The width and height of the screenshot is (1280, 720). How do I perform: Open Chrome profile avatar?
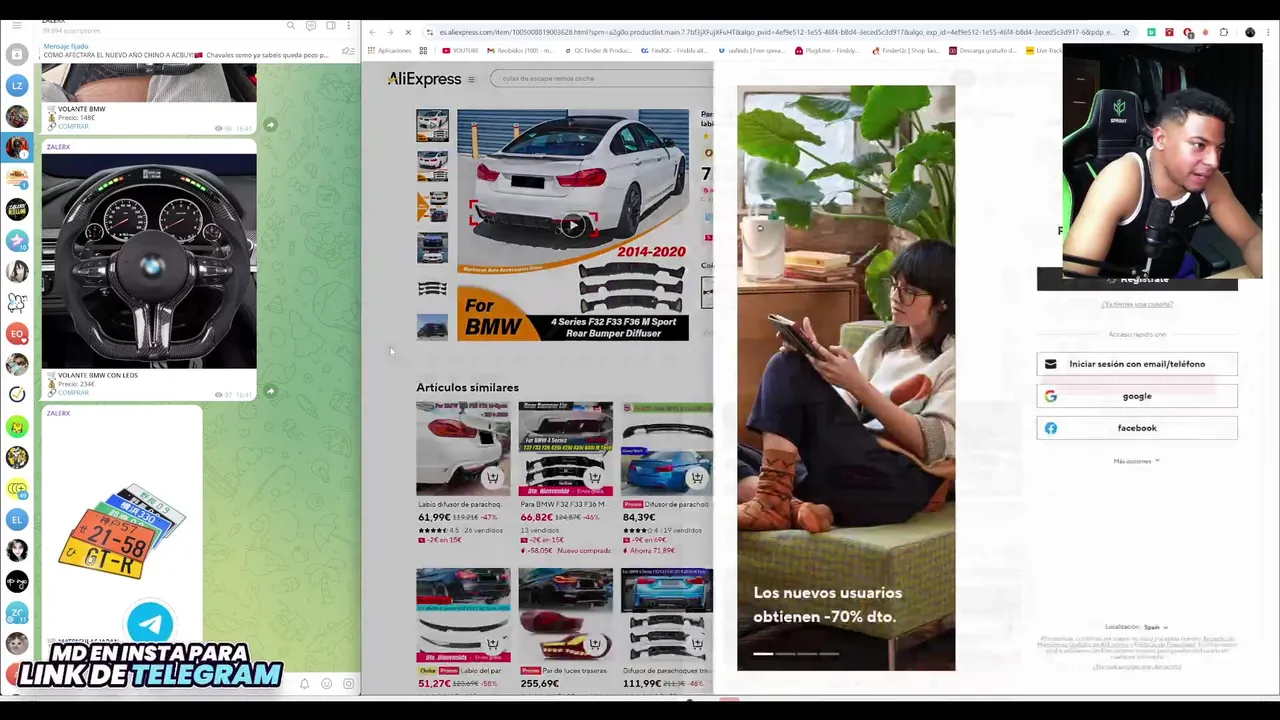click(x=1250, y=32)
